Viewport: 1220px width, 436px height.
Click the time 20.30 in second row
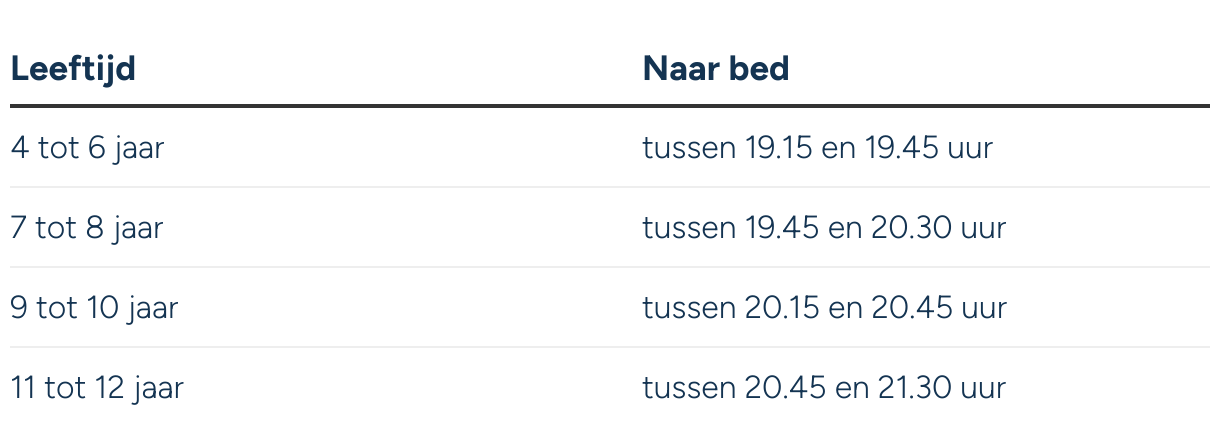click(x=911, y=228)
